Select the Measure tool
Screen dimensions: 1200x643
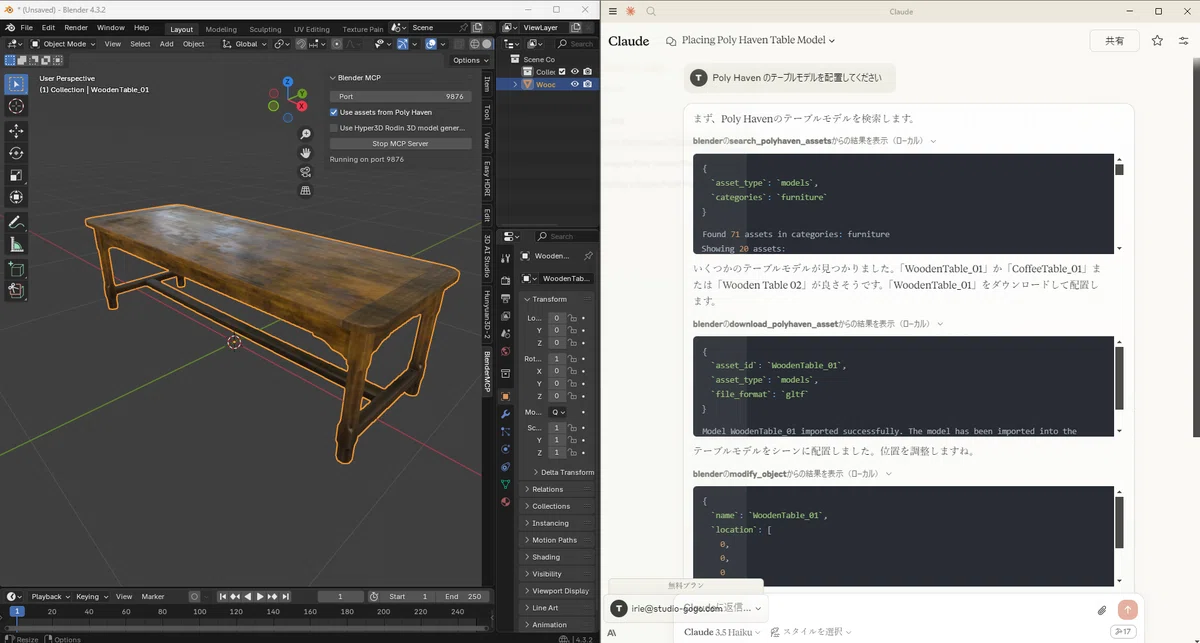pos(16,244)
